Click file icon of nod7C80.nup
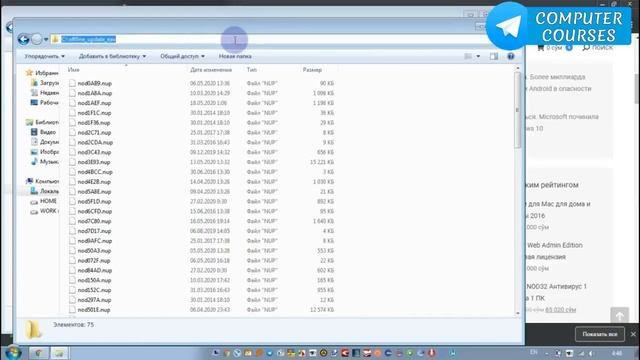The width and height of the screenshot is (640, 360). tap(72, 221)
